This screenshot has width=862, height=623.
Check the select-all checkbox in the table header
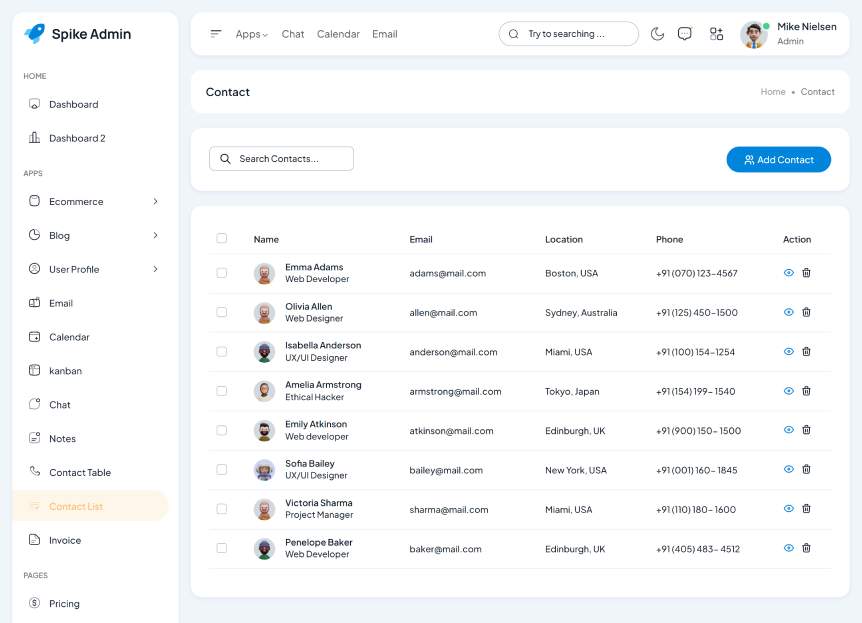tap(222, 239)
